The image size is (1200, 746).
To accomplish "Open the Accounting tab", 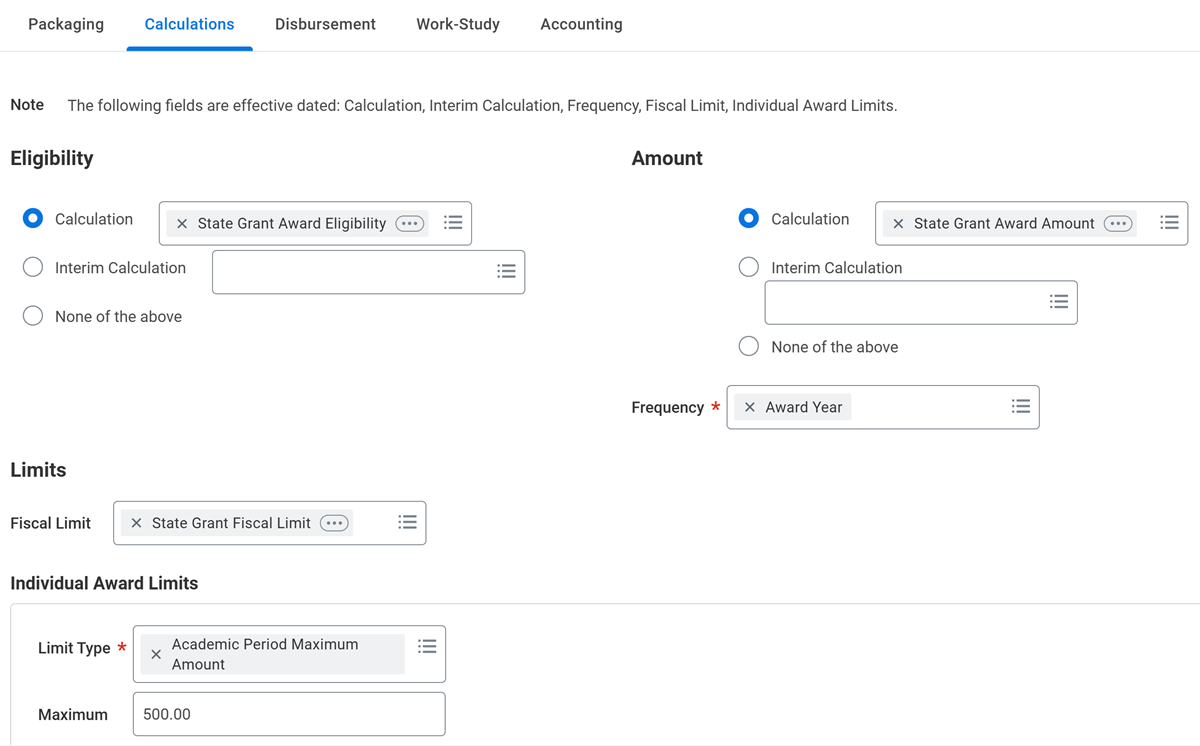I will (x=581, y=24).
